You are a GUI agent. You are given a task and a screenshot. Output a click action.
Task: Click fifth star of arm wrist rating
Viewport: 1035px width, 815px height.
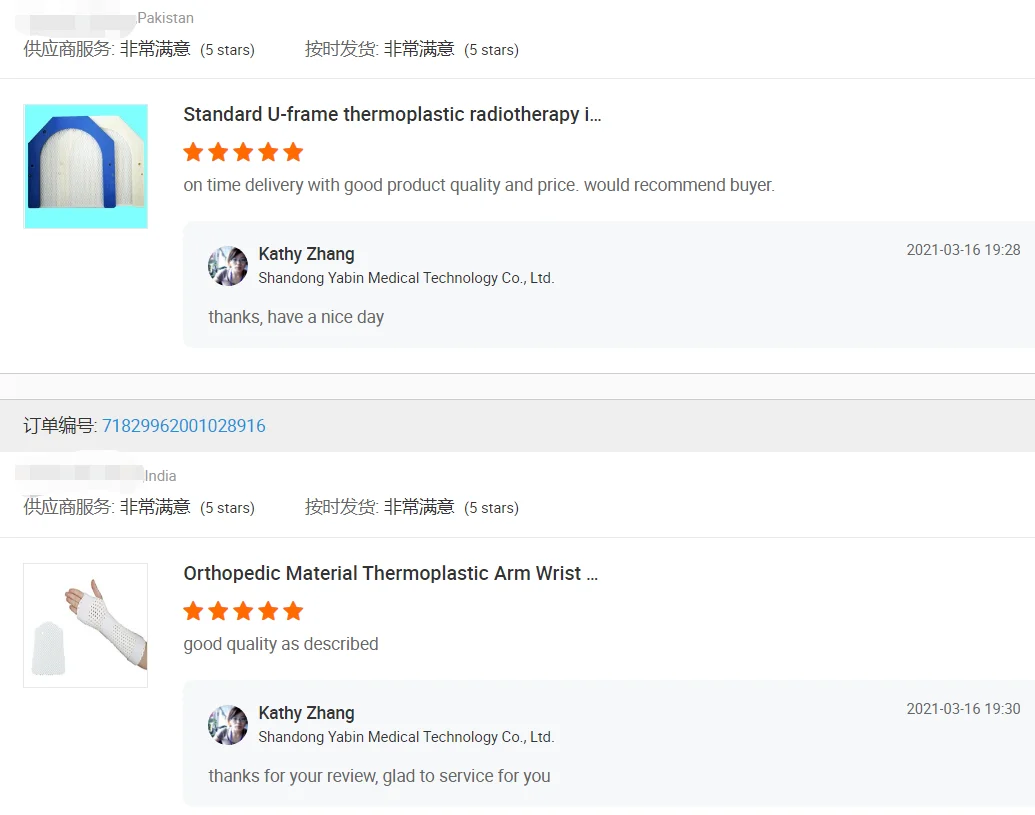[x=293, y=611]
